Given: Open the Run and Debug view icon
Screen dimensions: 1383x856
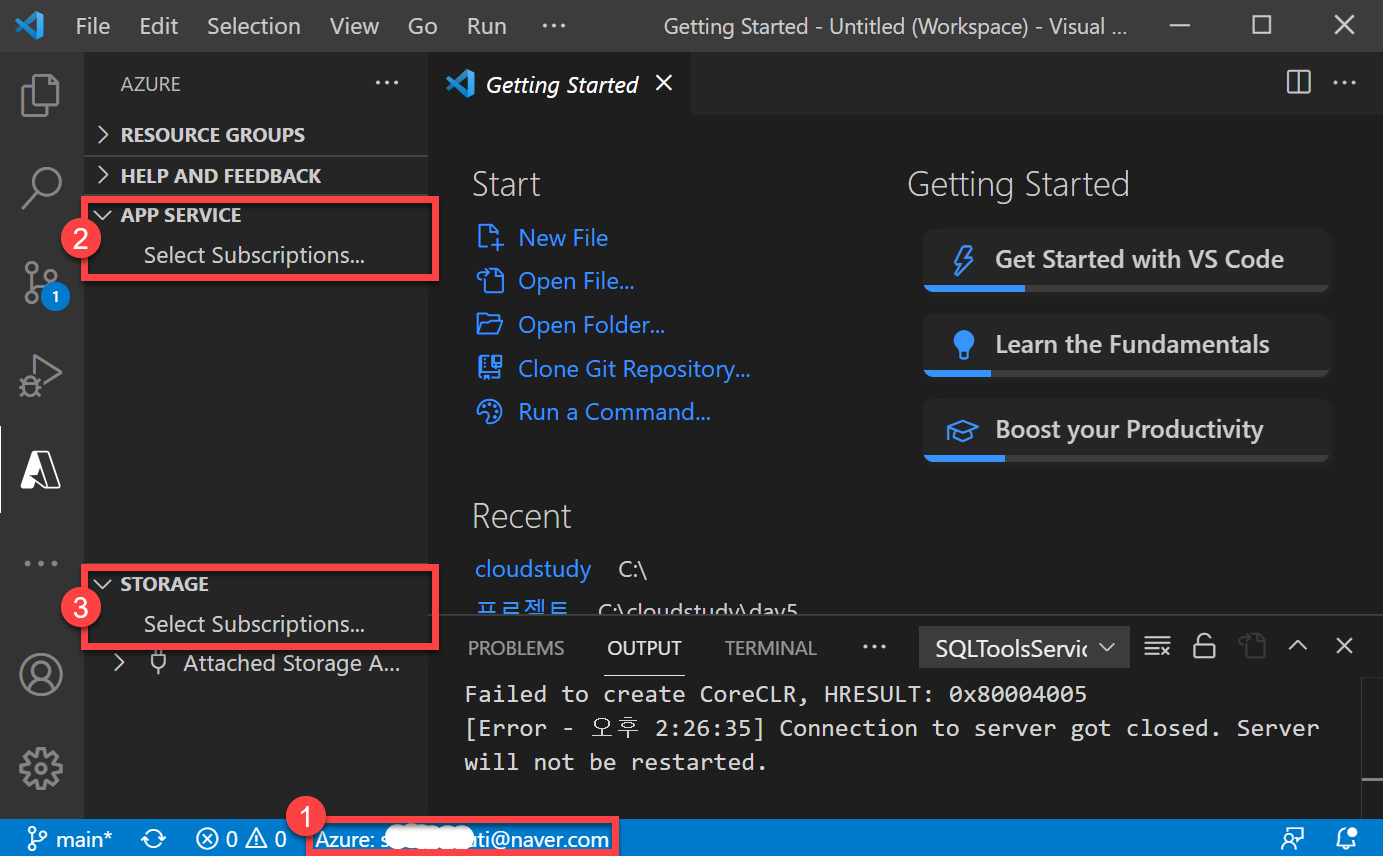Looking at the screenshot, I should [41, 376].
